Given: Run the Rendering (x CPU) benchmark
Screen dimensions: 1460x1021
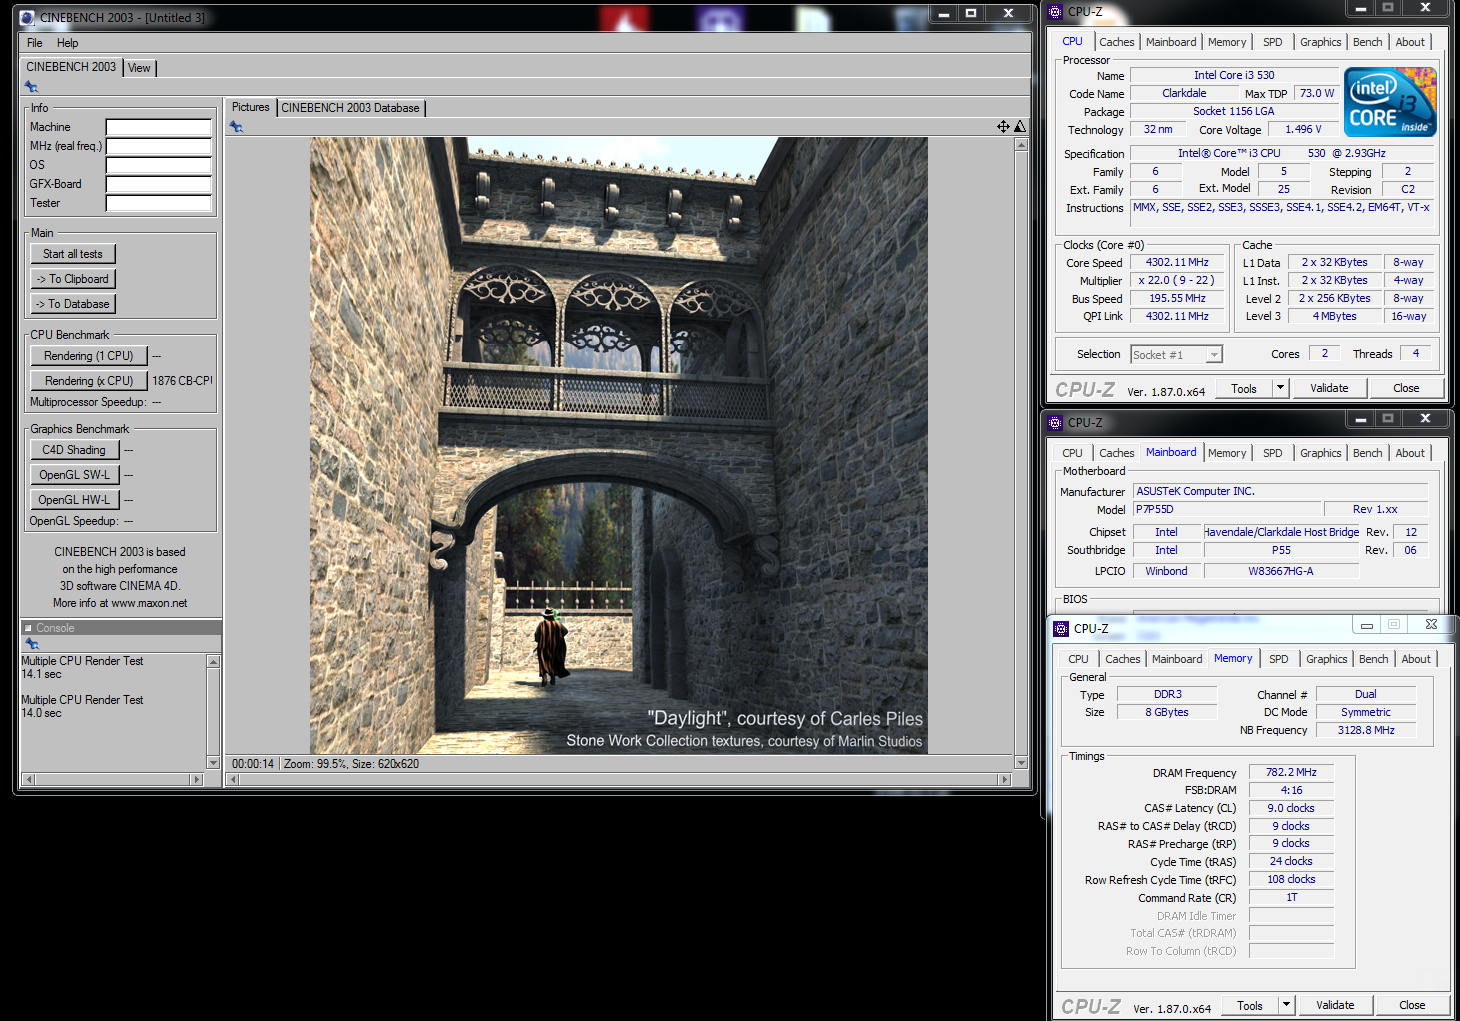Looking at the screenshot, I should click(89, 381).
